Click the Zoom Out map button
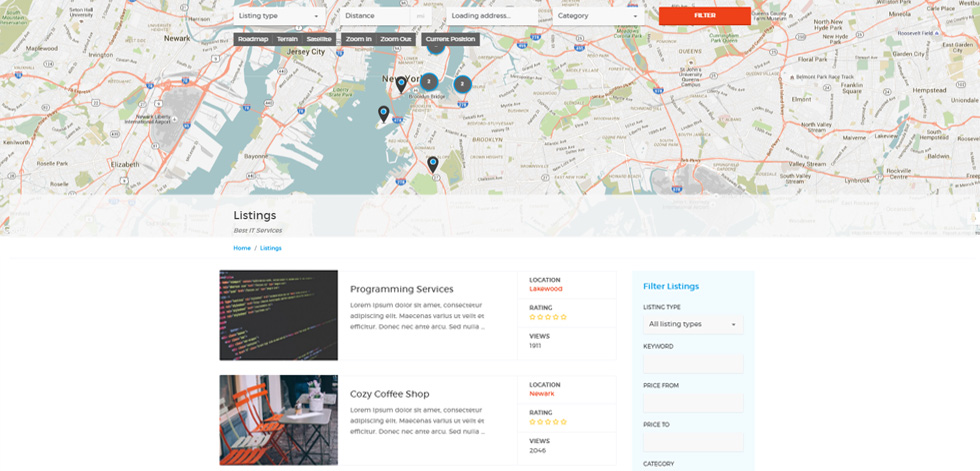 pyautogui.click(x=396, y=39)
